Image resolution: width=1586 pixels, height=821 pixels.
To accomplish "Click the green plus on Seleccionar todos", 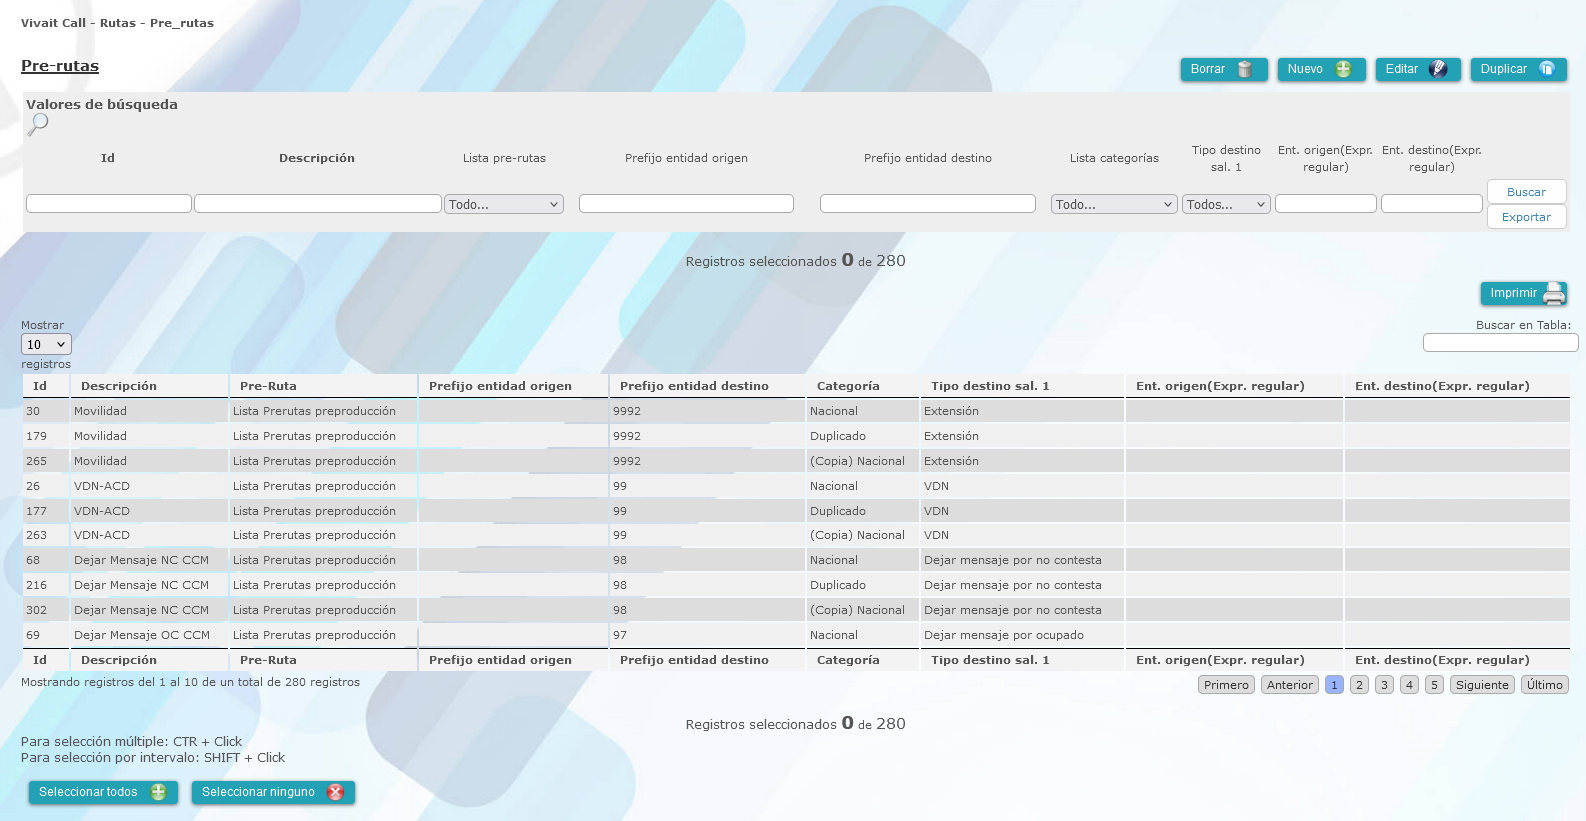I will [158, 792].
